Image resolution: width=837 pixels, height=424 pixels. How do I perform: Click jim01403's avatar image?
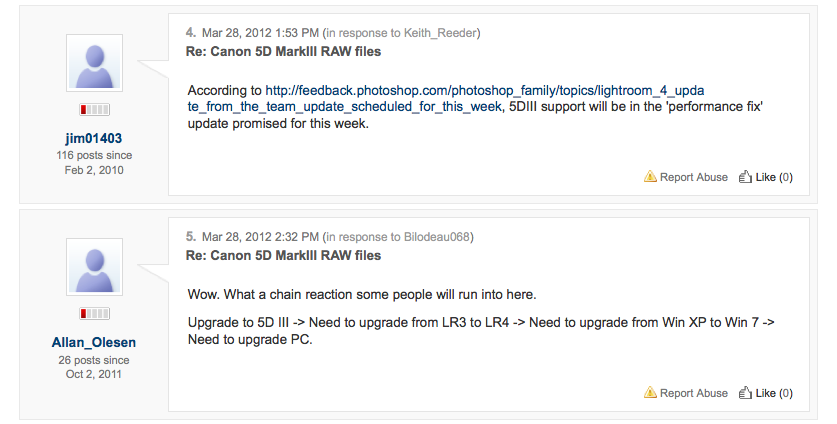pyautogui.click(x=94, y=63)
